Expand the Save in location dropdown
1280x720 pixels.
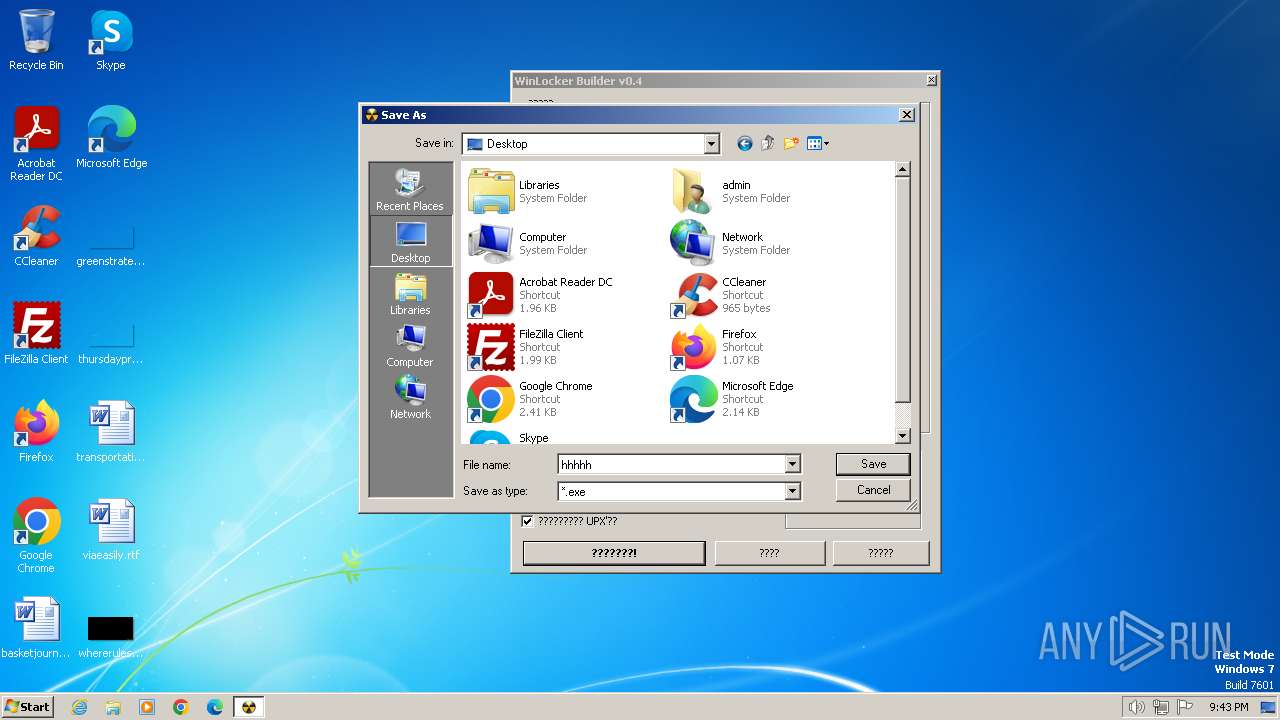(x=711, y=144)
